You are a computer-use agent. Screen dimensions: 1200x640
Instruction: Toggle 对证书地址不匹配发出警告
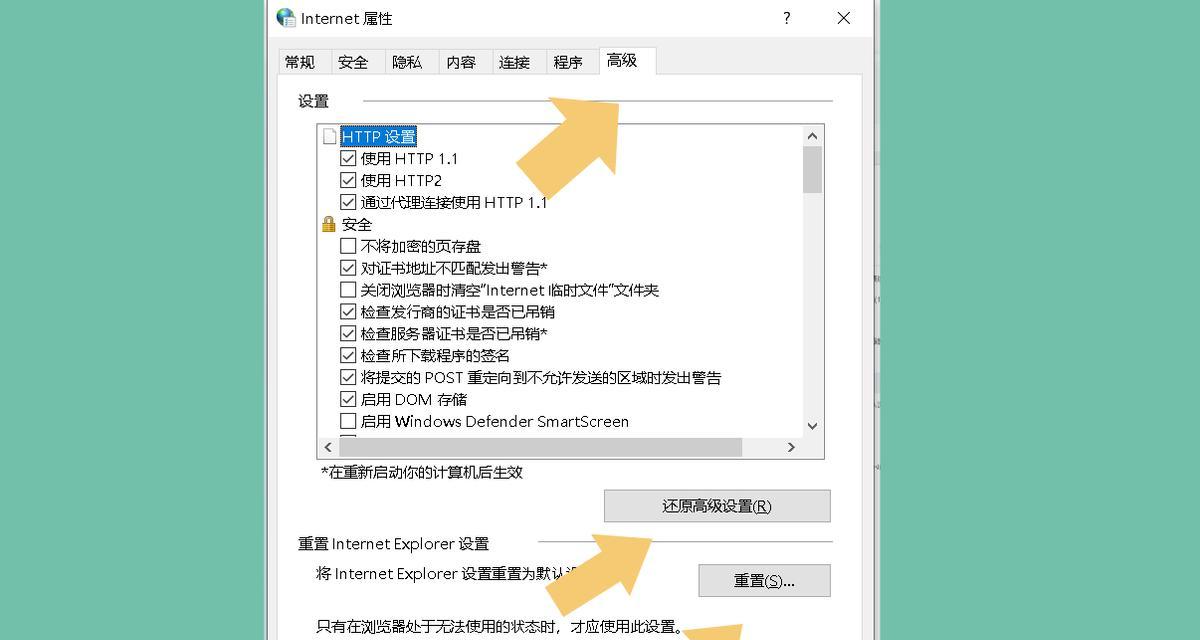pos(348,268)
